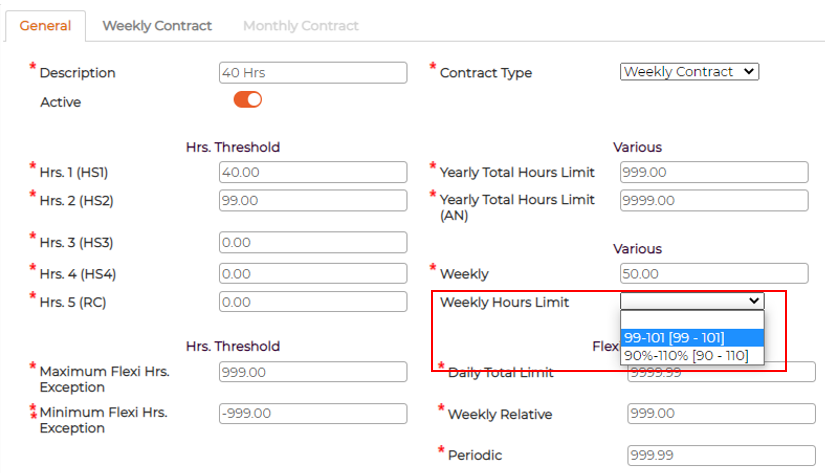The width and height of the screenshot is (825, 475).
Task: Focus the Hrs. 3 (HS3) field
Action: pyautogui.click(x=313, y=242)
